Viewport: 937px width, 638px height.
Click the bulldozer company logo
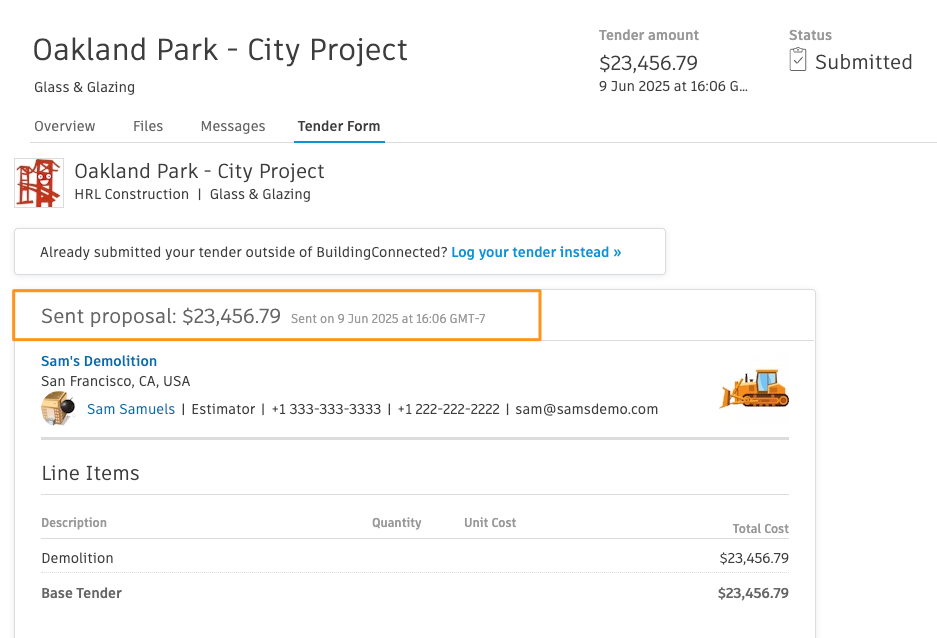coord(754,389)
